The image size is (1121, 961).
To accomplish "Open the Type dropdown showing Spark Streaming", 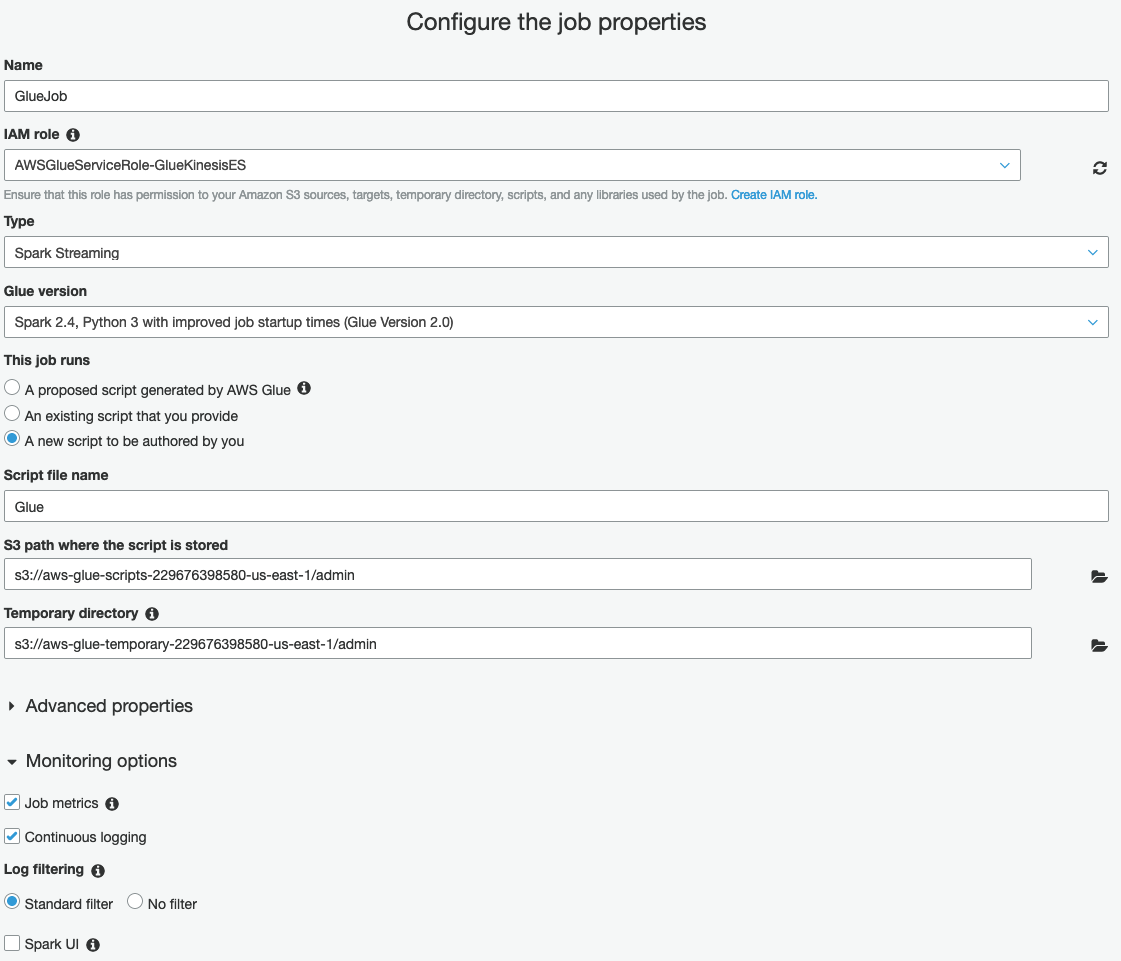I will point(556,252).
